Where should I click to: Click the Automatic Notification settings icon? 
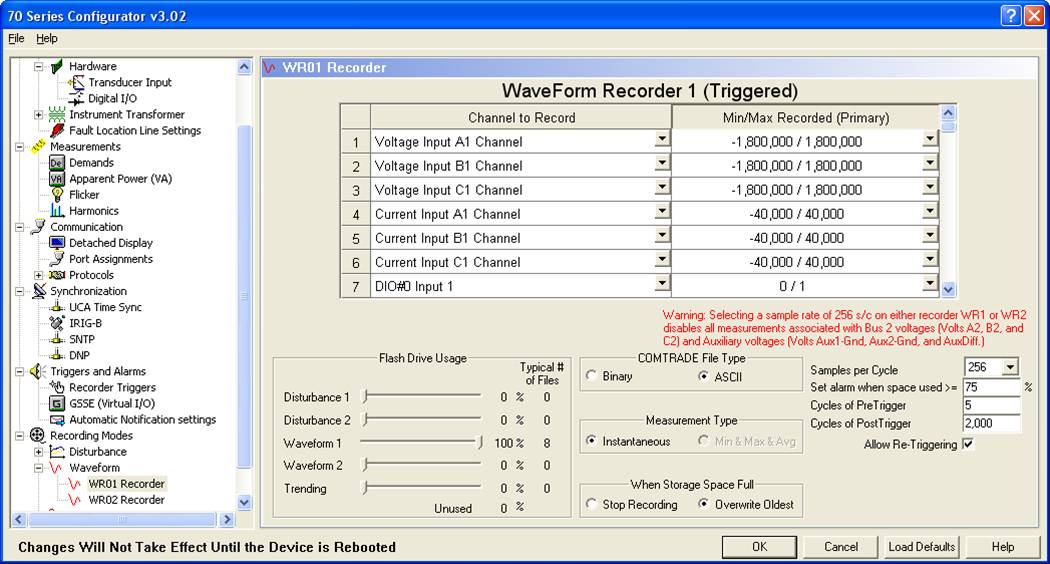pos(57,420)
